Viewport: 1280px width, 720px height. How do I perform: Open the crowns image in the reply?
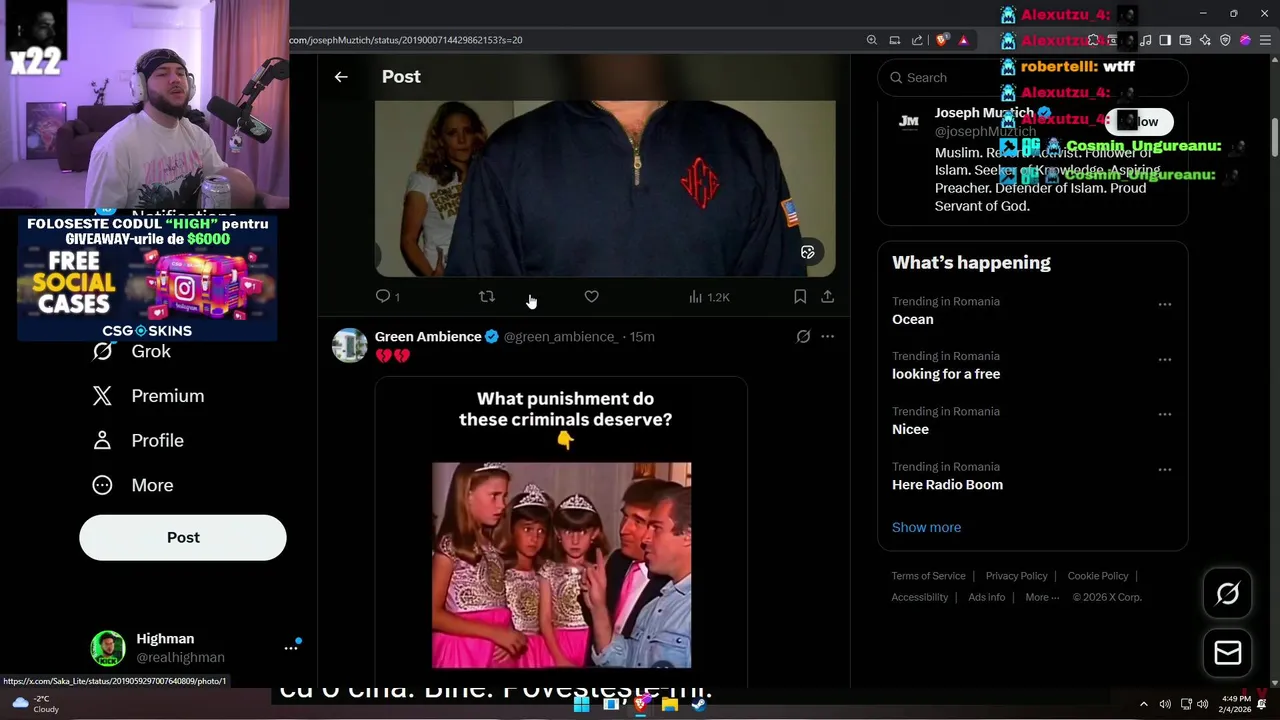coord(561,565)
